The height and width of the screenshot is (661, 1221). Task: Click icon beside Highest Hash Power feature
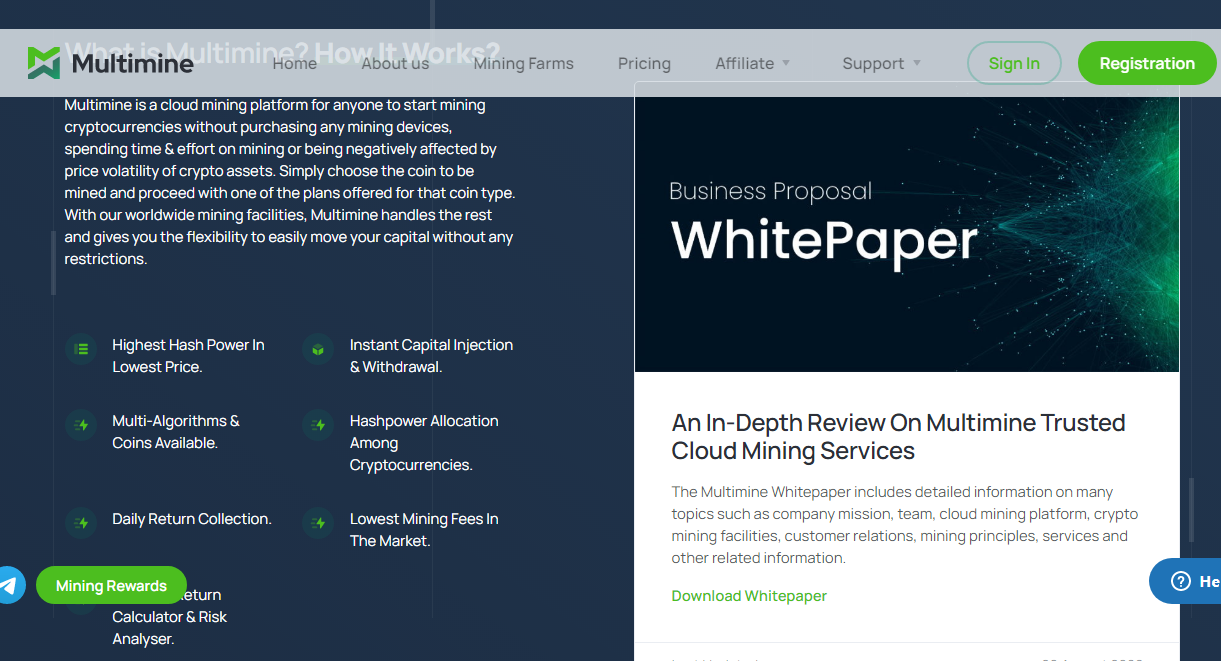click(x=81, y=349)
